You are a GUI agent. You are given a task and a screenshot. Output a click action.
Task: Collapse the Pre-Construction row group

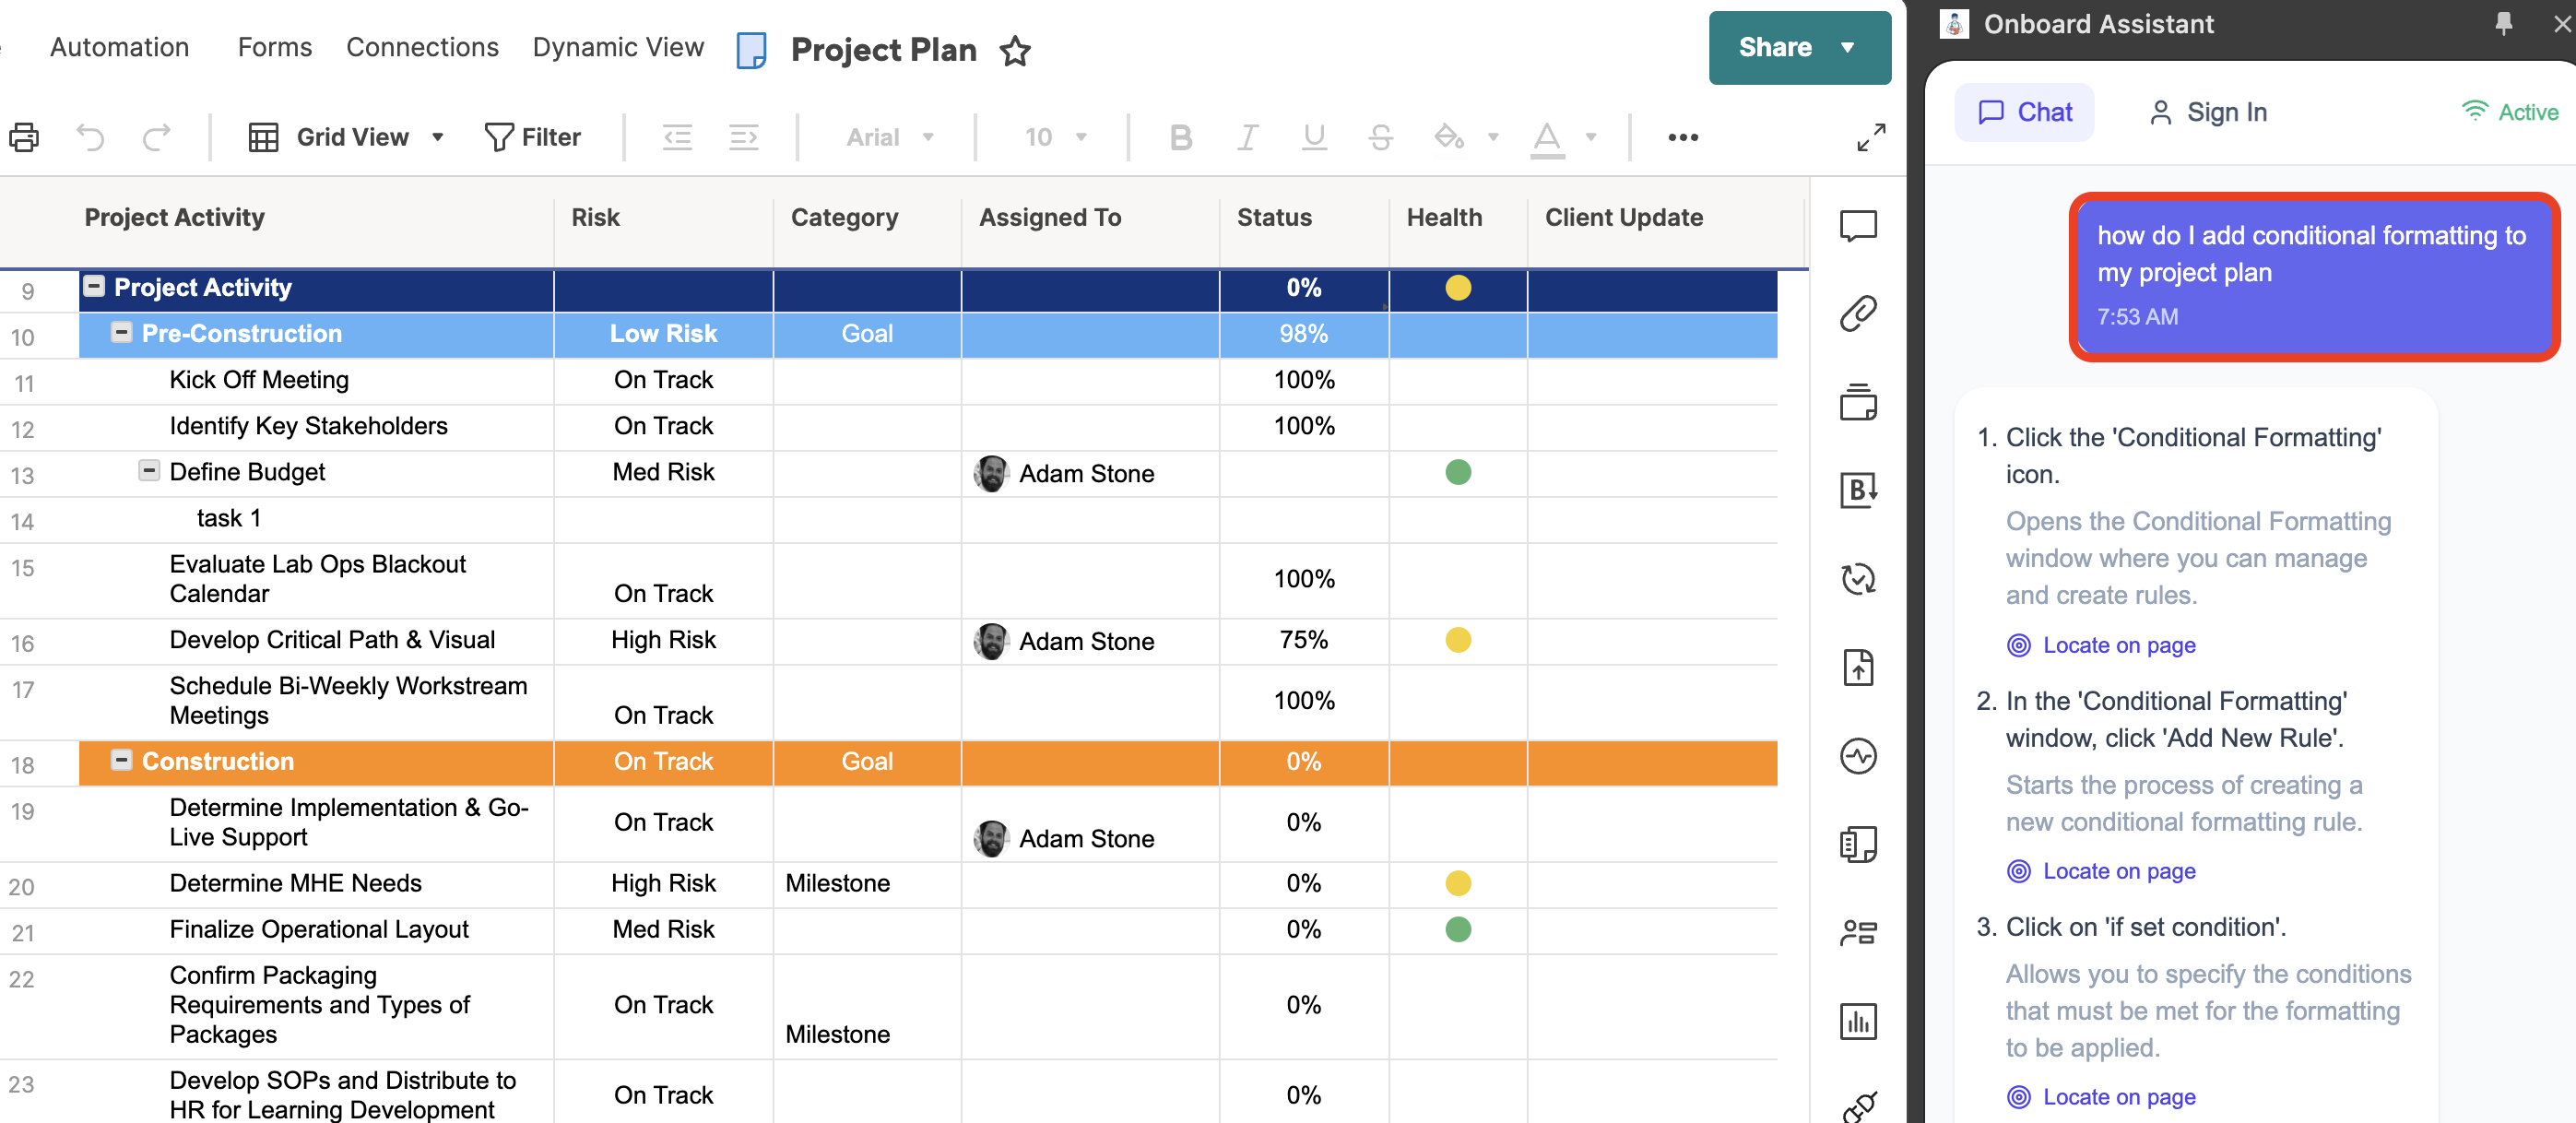click(x=121, y=333)
